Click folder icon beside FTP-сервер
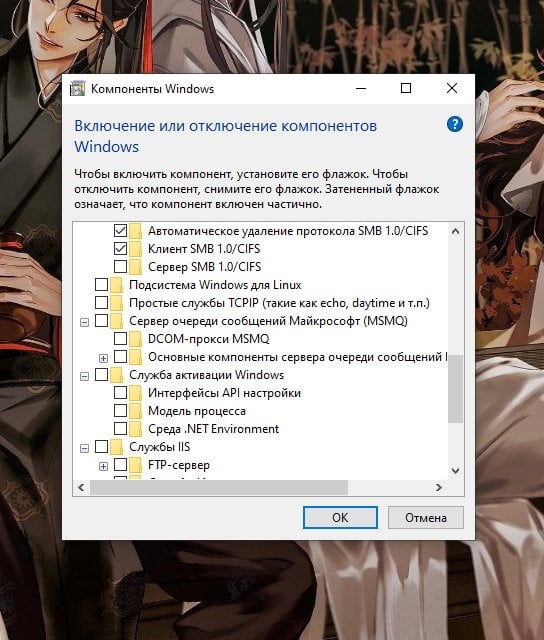This screenshot has height=640, width=544. click(x=135, y=464)
